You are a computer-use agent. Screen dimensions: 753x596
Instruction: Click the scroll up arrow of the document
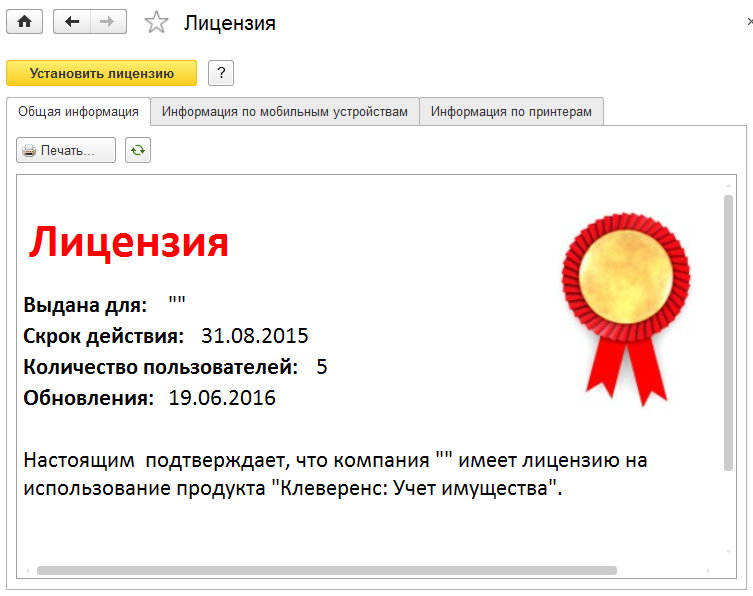(729, 185)
